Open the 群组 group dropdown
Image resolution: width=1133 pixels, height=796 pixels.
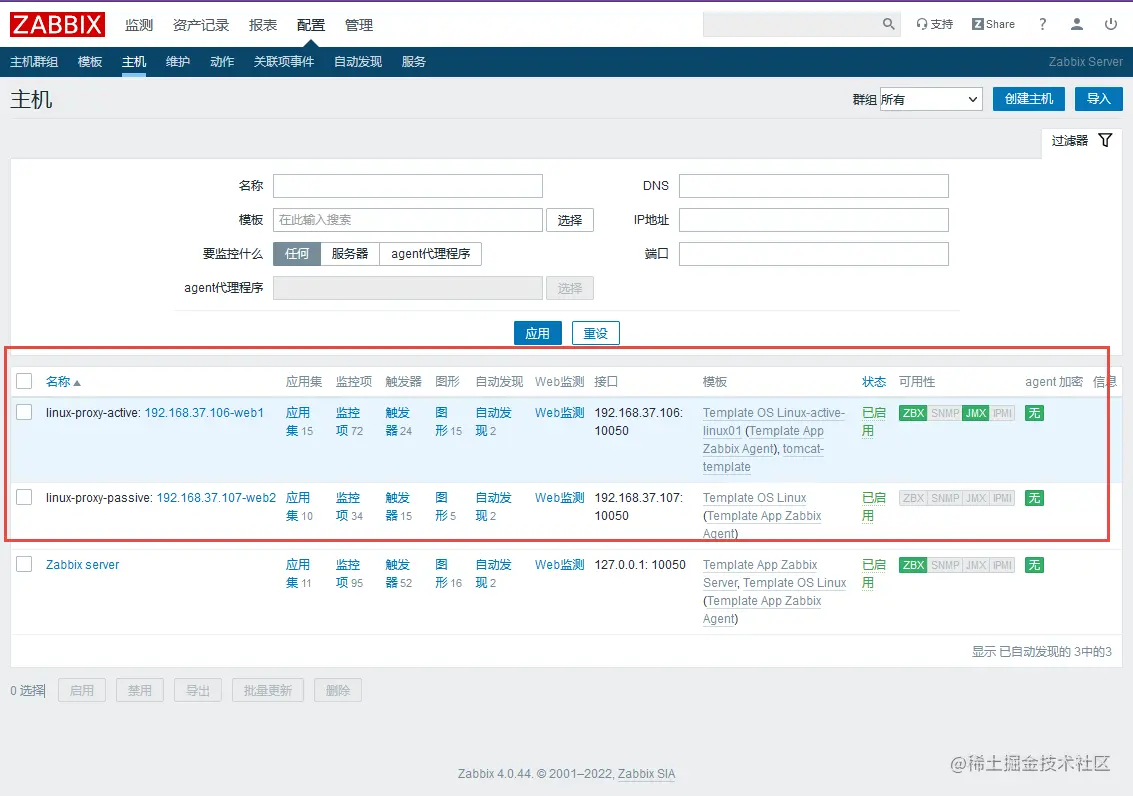931,99
